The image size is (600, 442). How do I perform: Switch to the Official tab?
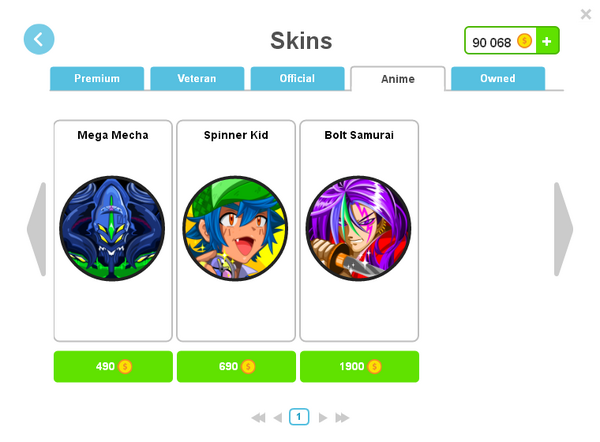(297, 78)
